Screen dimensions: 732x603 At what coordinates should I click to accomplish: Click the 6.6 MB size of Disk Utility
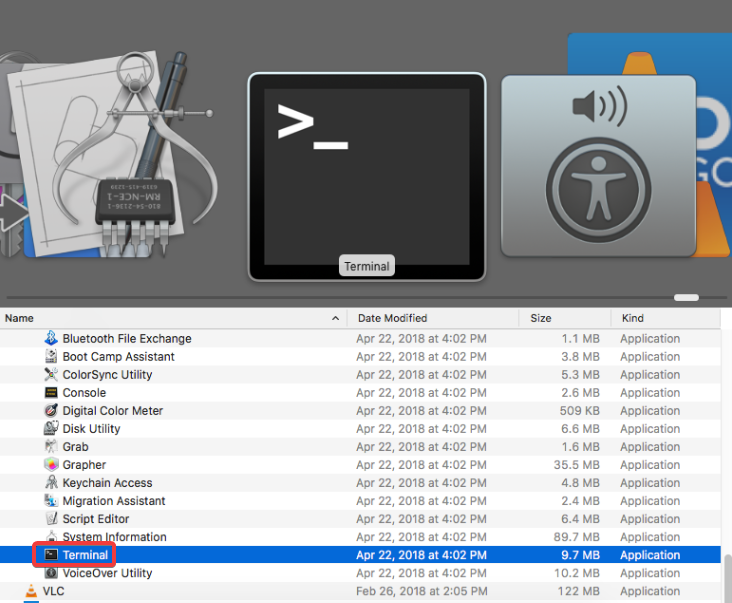580,428
